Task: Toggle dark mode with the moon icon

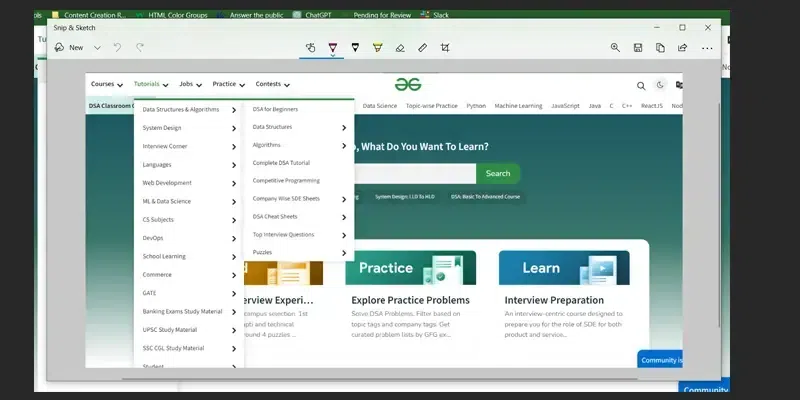Action: [660, 85]
